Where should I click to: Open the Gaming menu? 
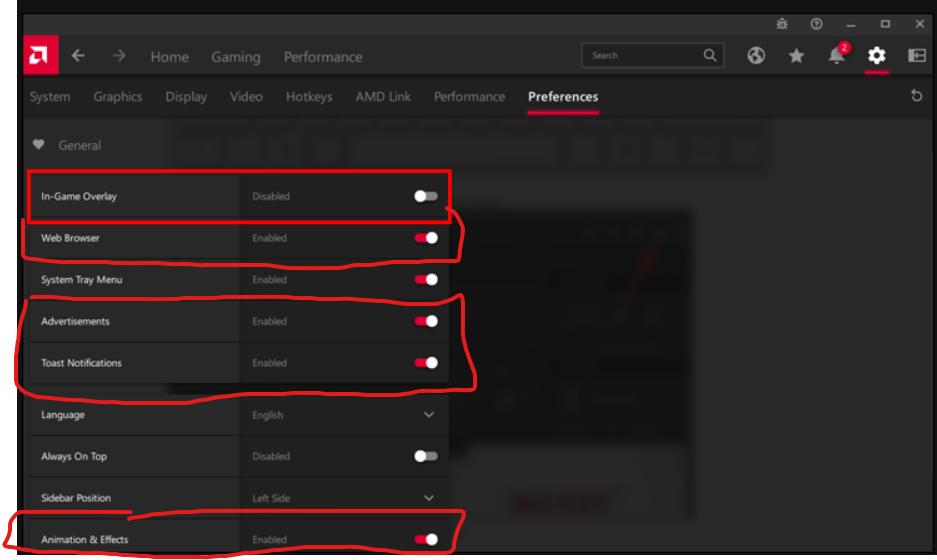pyautogui.click(x=236, y=57)
